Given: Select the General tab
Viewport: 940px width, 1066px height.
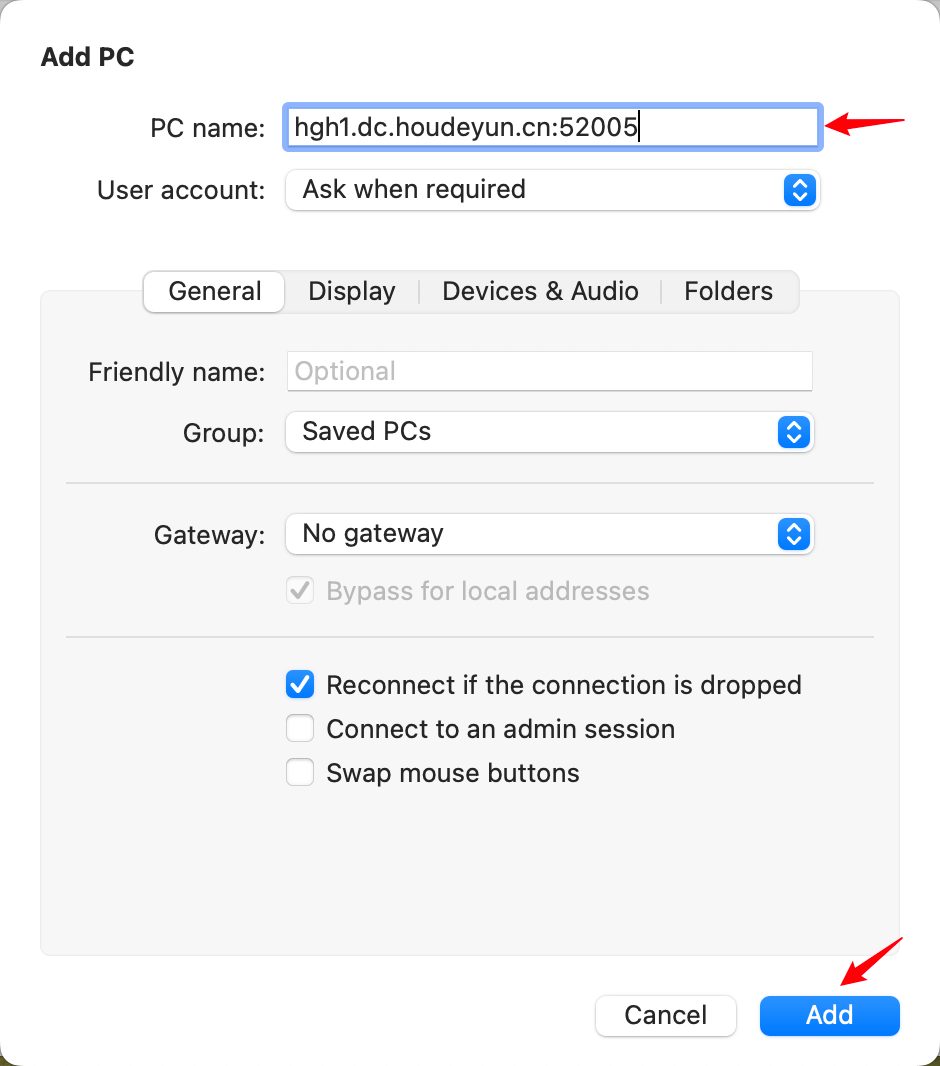Looking at the screenshot, I should (x=215, y=291).
